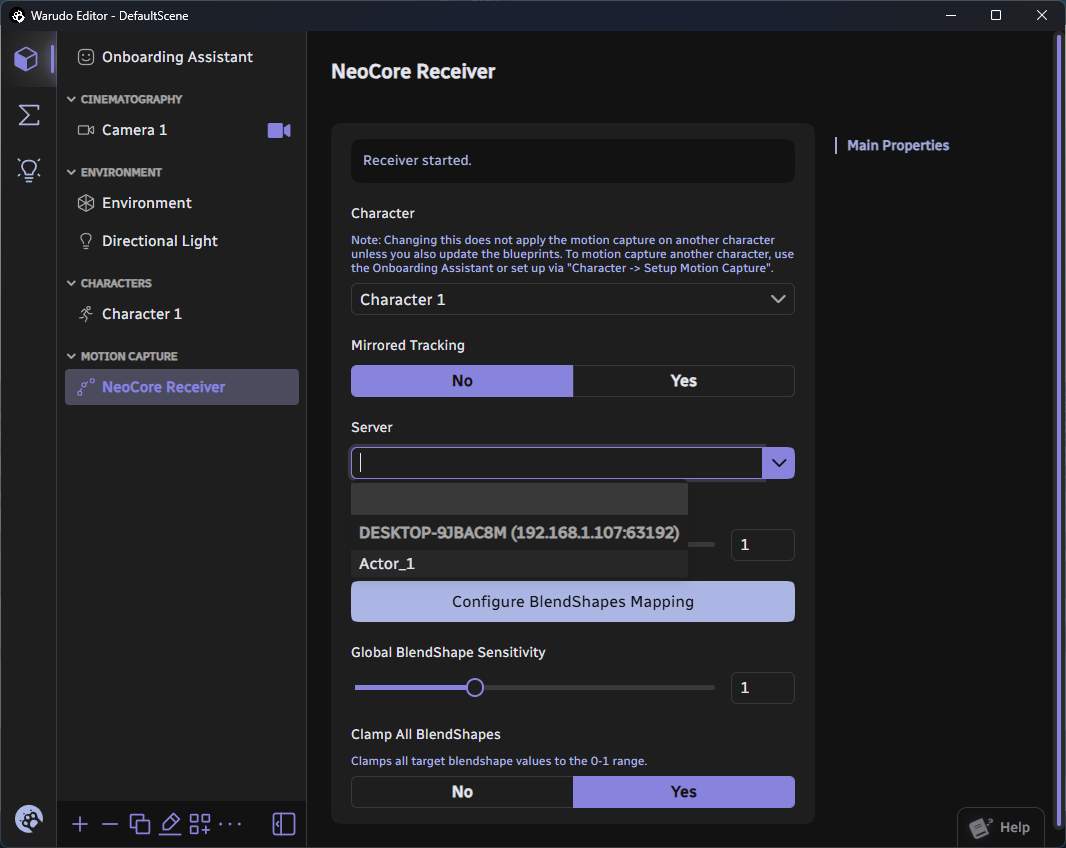Screen dimensions: 1066x848
Task: Maximize the Warudo Editor window
Action: (x=996, y=15)
